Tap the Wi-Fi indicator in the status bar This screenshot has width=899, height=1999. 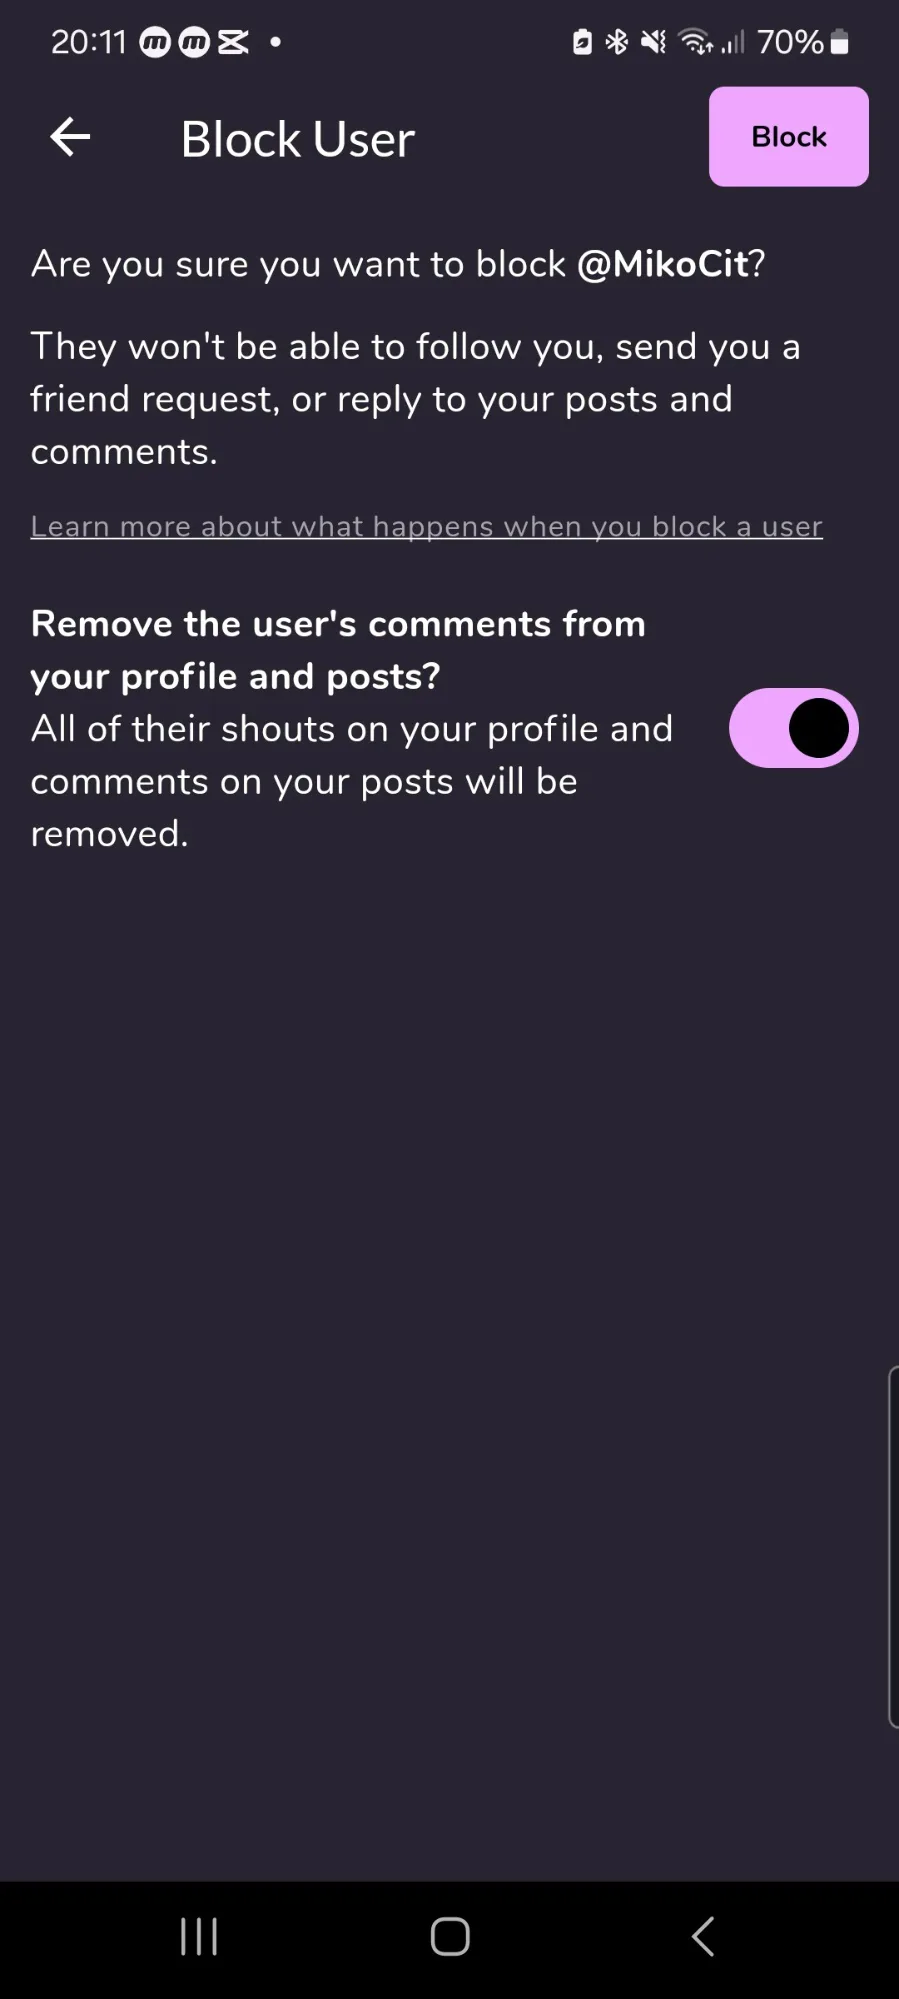click(695, 42)
